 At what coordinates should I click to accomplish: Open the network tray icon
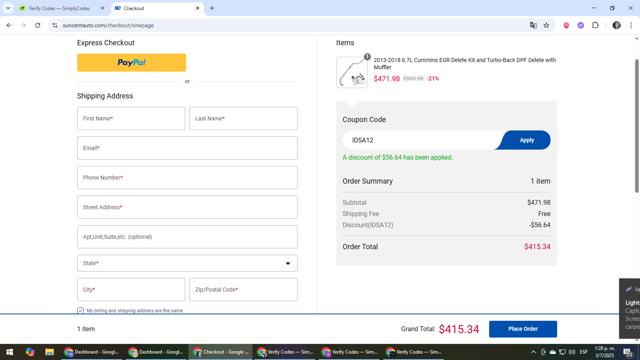[562, 352]
